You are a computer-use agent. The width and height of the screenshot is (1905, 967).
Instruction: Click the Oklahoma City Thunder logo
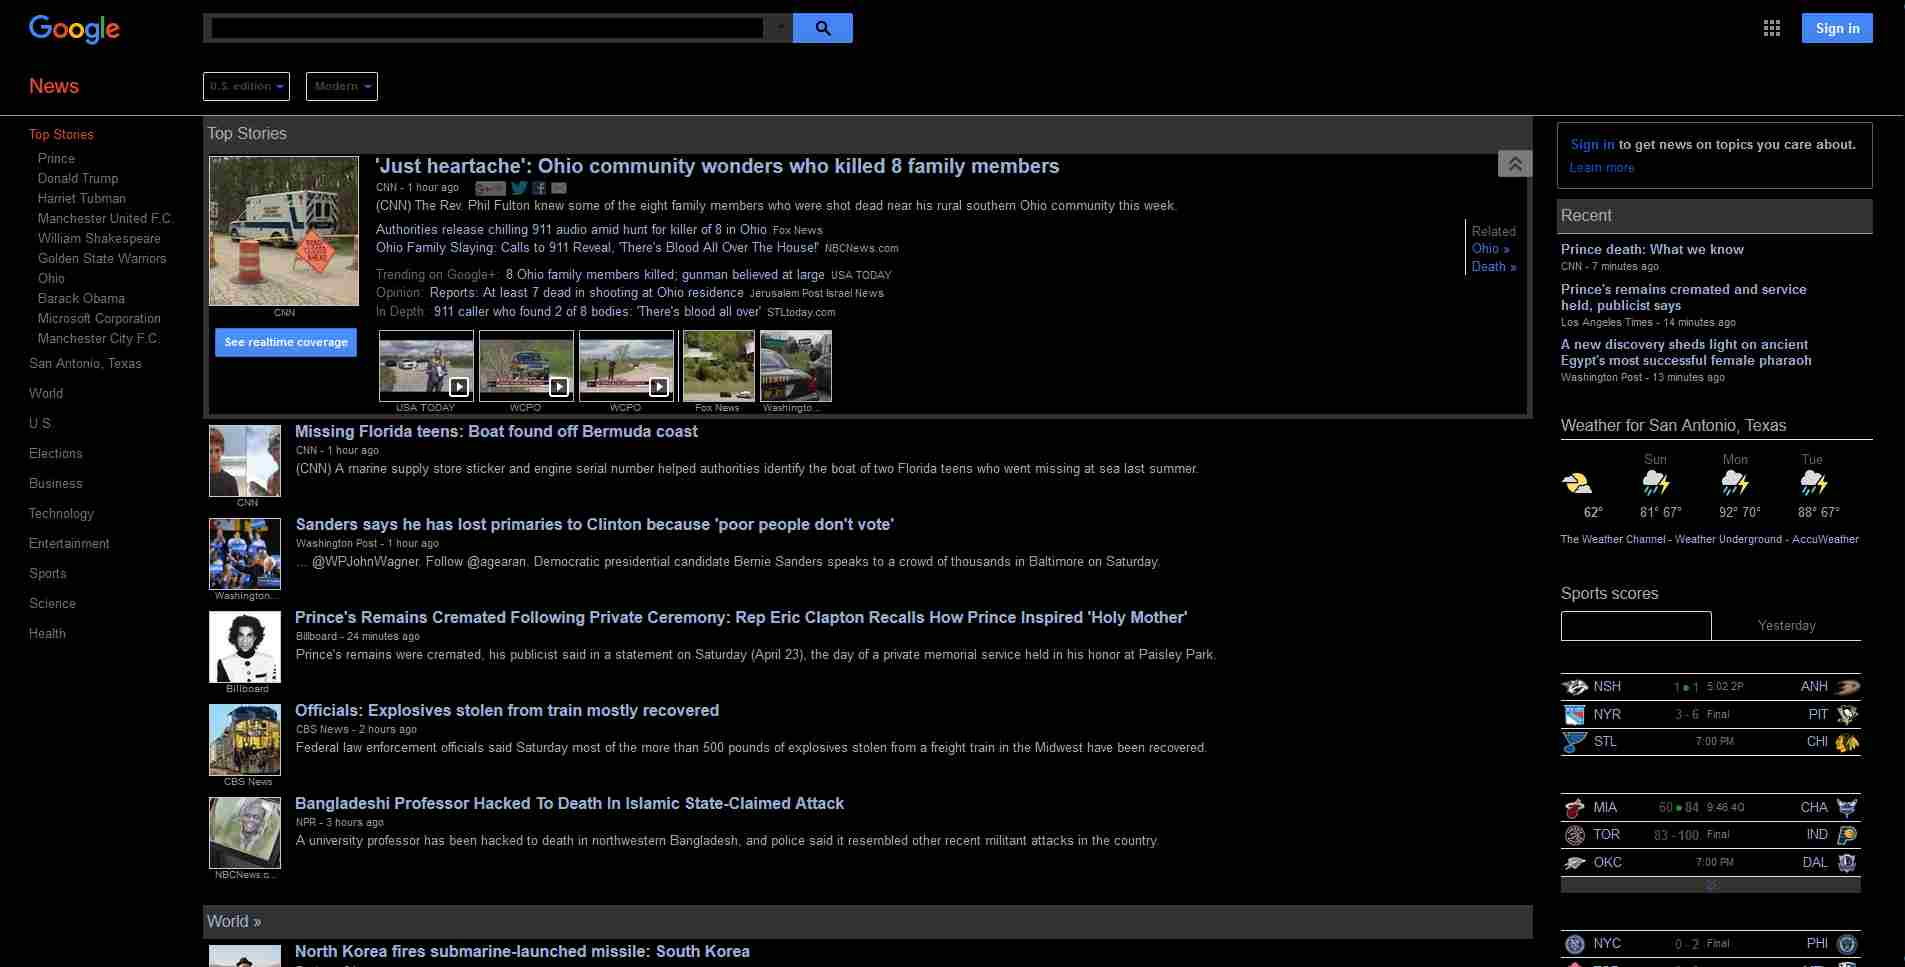coord(1575,863)
